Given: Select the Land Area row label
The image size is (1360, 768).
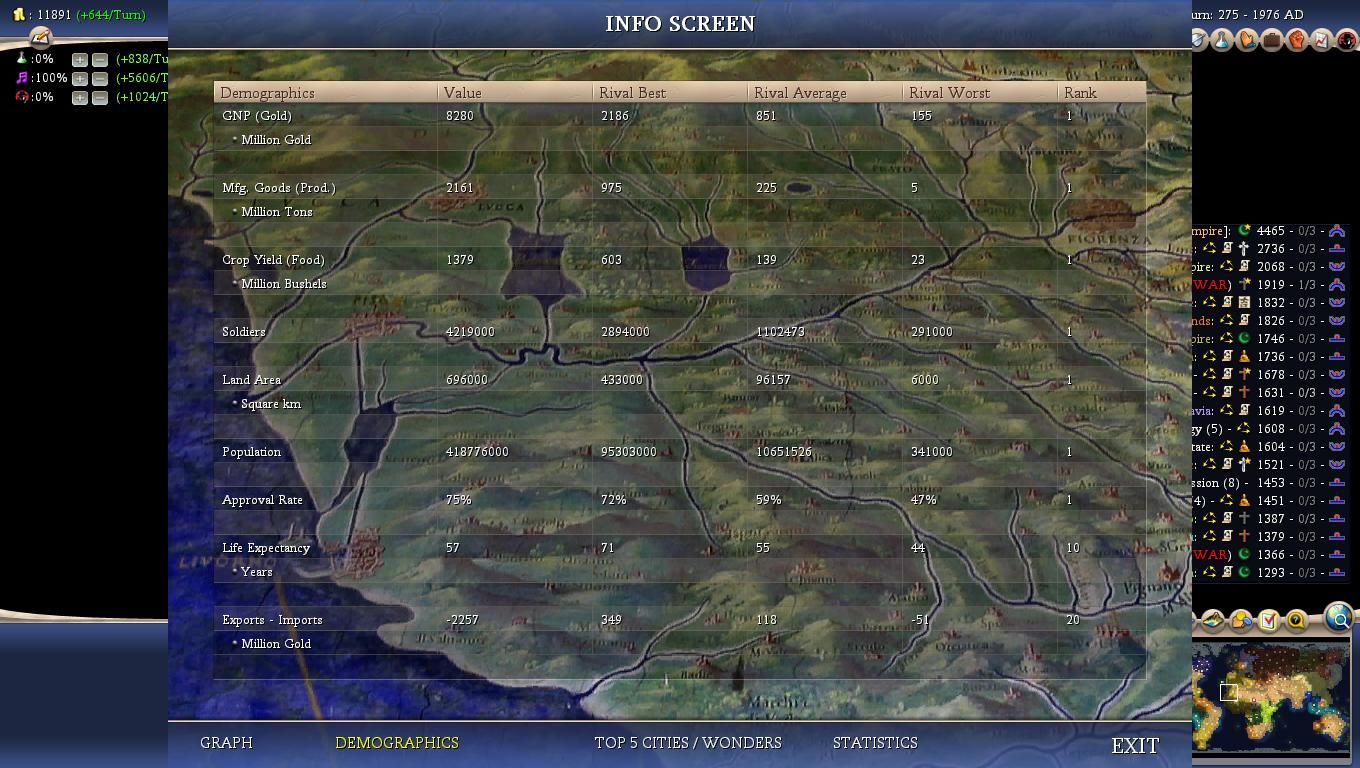Looking at the screenshot, I should tap(251, 380).
